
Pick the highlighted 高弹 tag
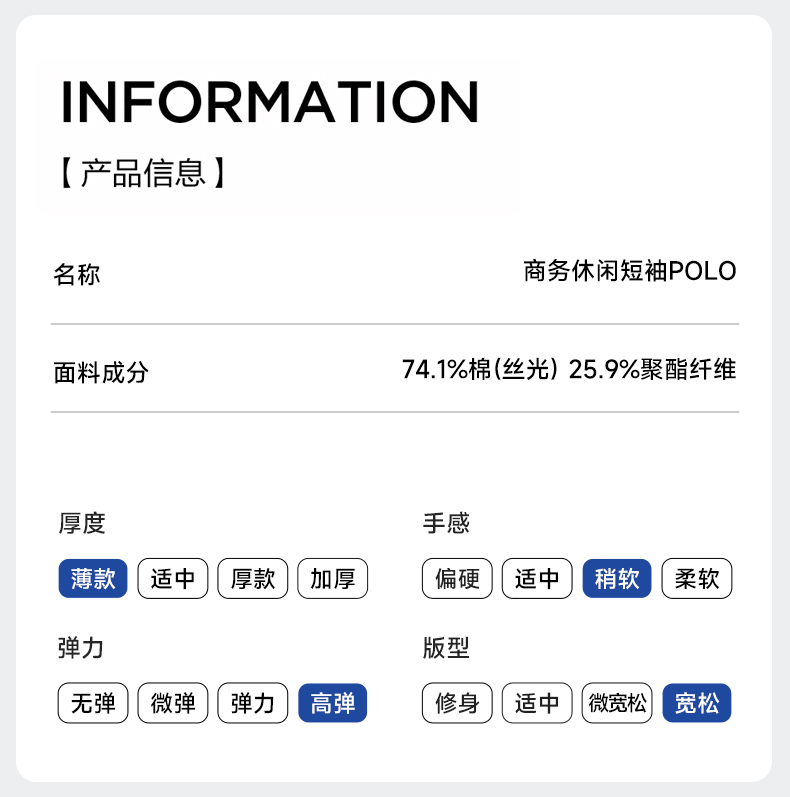tap(333, 703)
